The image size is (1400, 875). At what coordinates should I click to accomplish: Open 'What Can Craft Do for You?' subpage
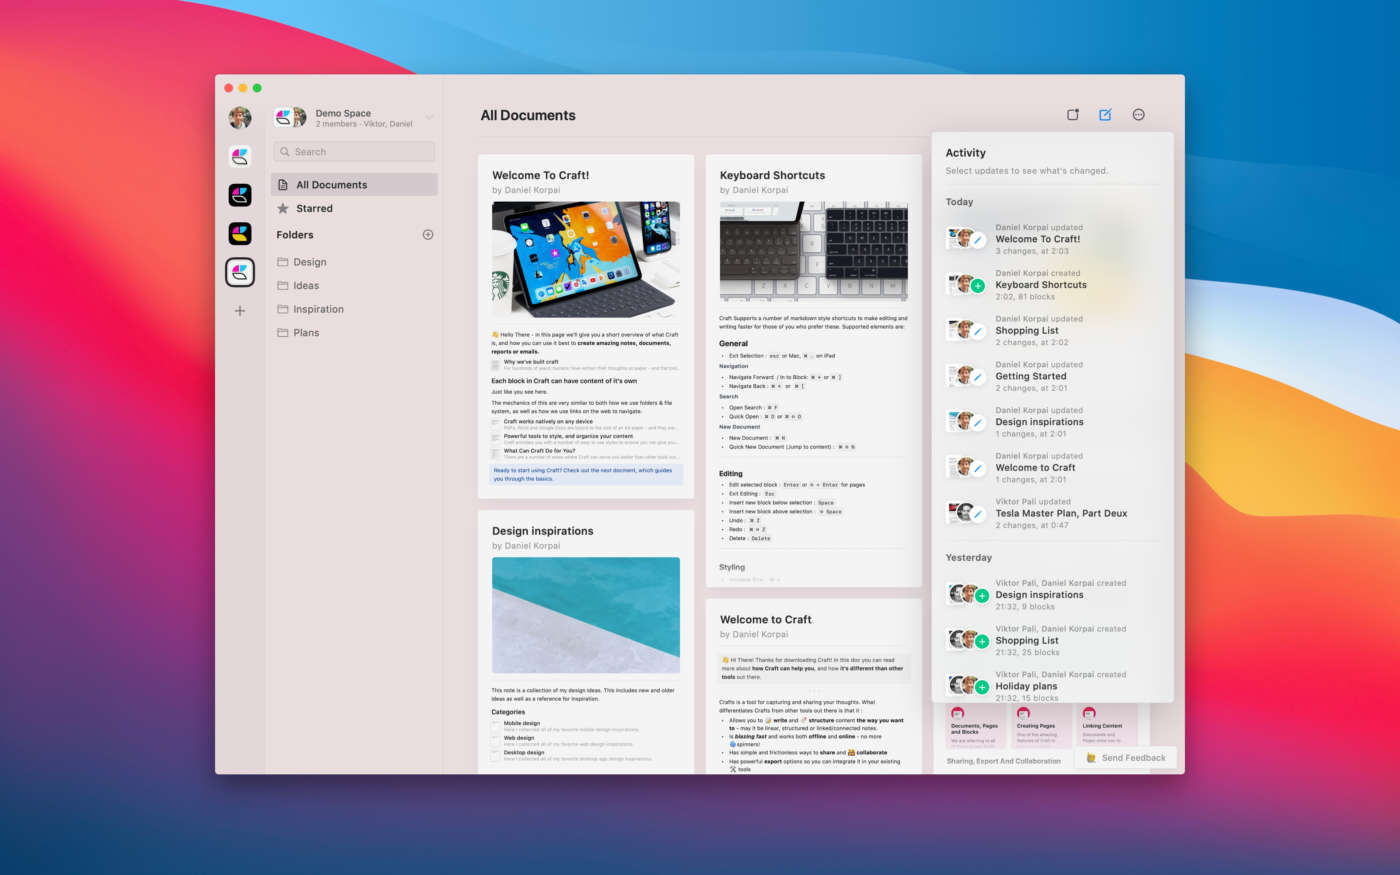586,453
